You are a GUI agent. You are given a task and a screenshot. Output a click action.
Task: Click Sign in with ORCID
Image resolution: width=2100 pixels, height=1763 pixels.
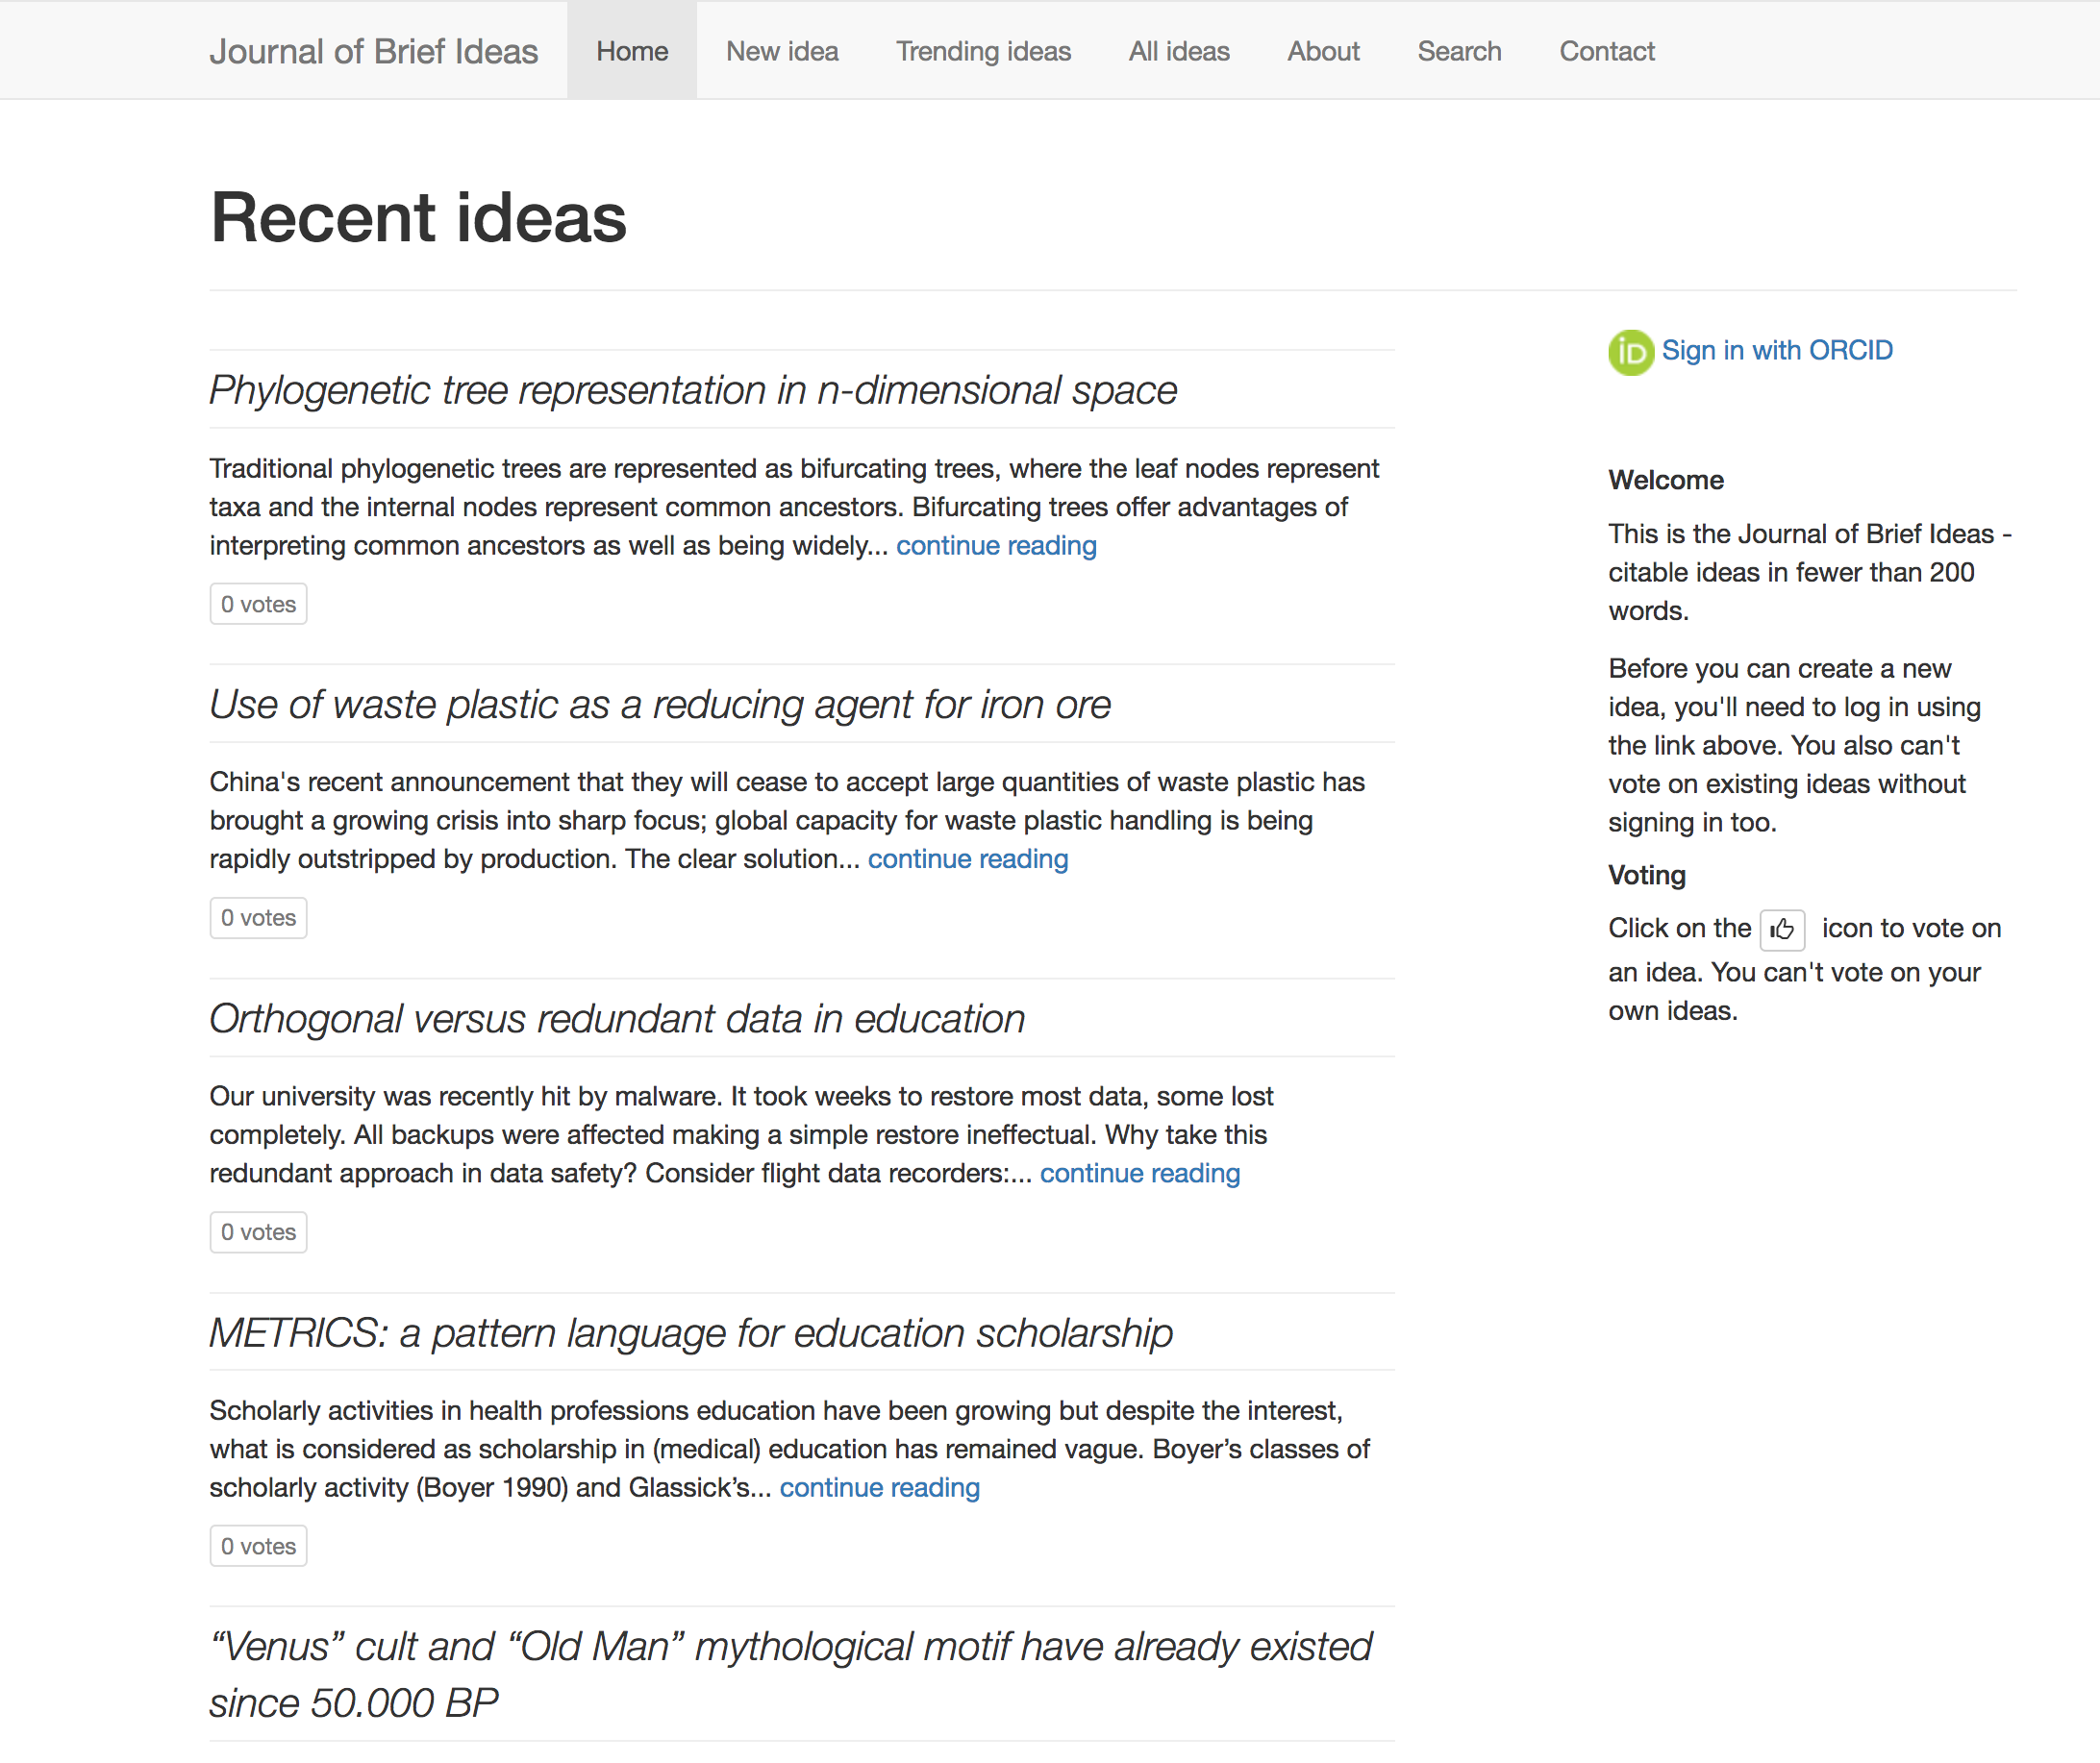coord(1778,350)
